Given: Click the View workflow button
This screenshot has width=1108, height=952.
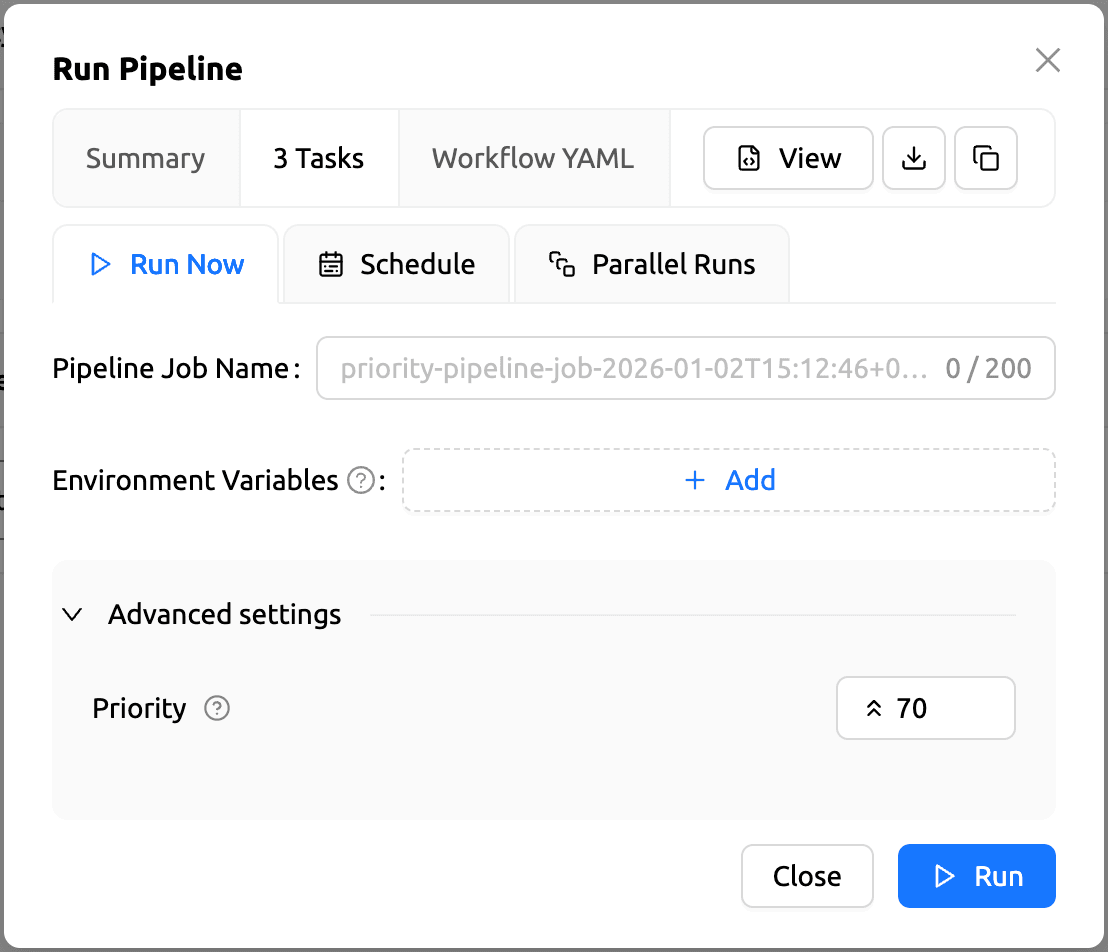Looking at the screenshot, I should [788, 158].
